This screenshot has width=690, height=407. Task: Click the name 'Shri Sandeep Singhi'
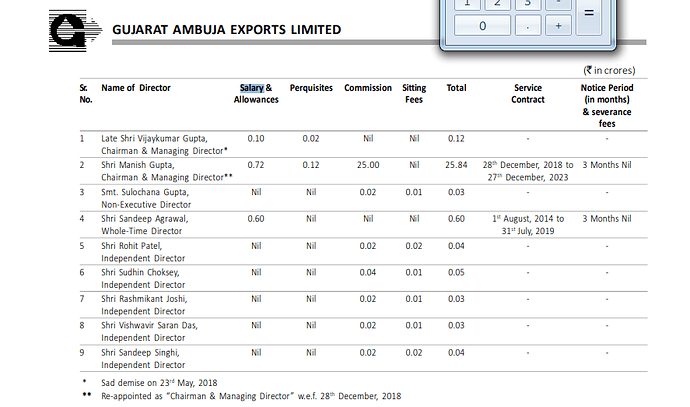(140, 352)
